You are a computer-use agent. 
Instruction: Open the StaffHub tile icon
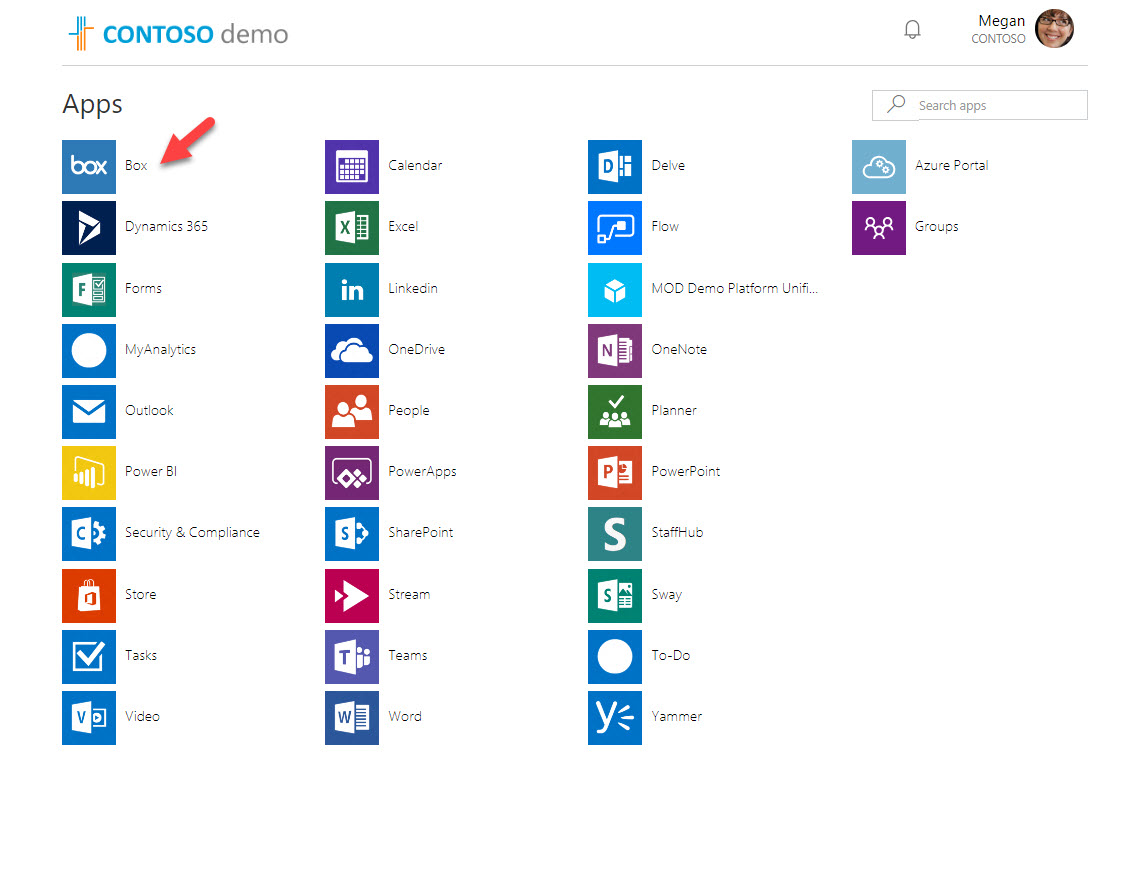pos(614,534)
